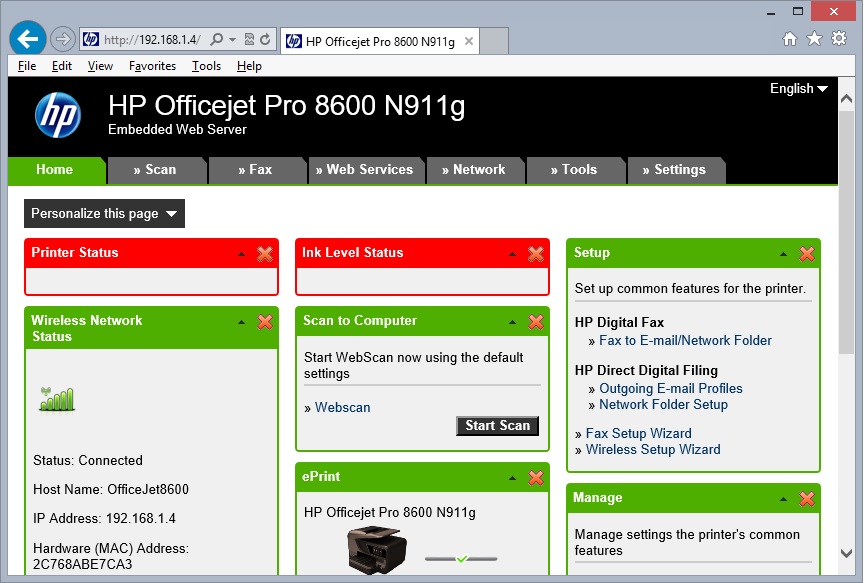Click the browser back arrow button
The height and width of the screenshot is (583, 864).
pos(27,39)
